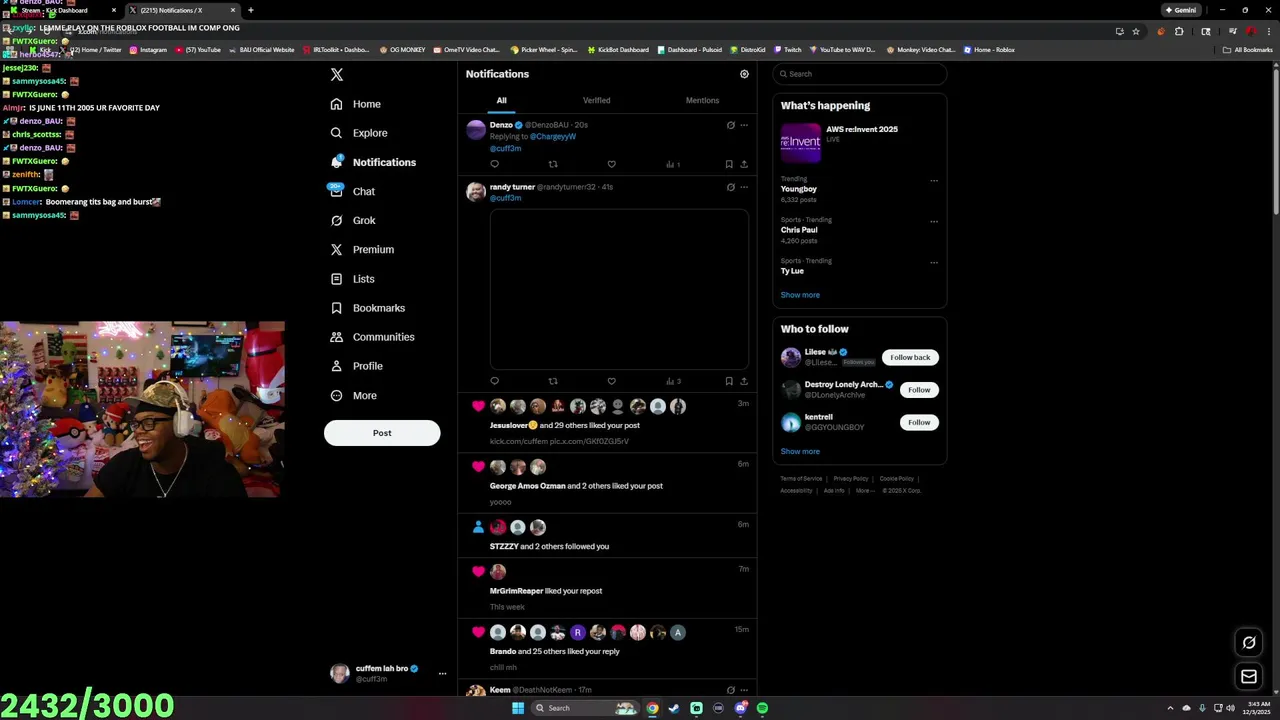Open floating Messages envelope button
Viewport: 1280px width, 720px height.
pos(1249,677)
